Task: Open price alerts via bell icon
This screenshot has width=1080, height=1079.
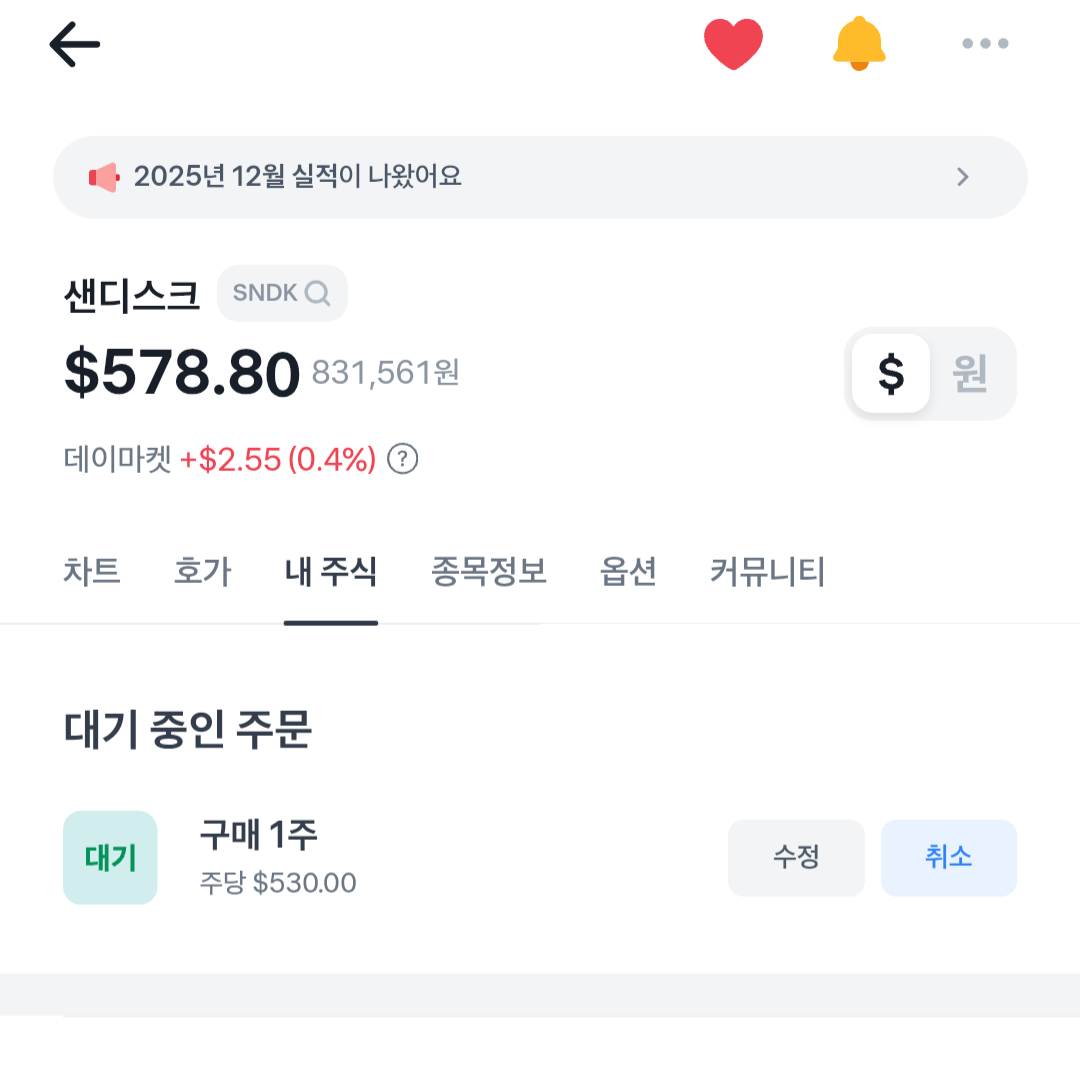Action: point(859,45)
